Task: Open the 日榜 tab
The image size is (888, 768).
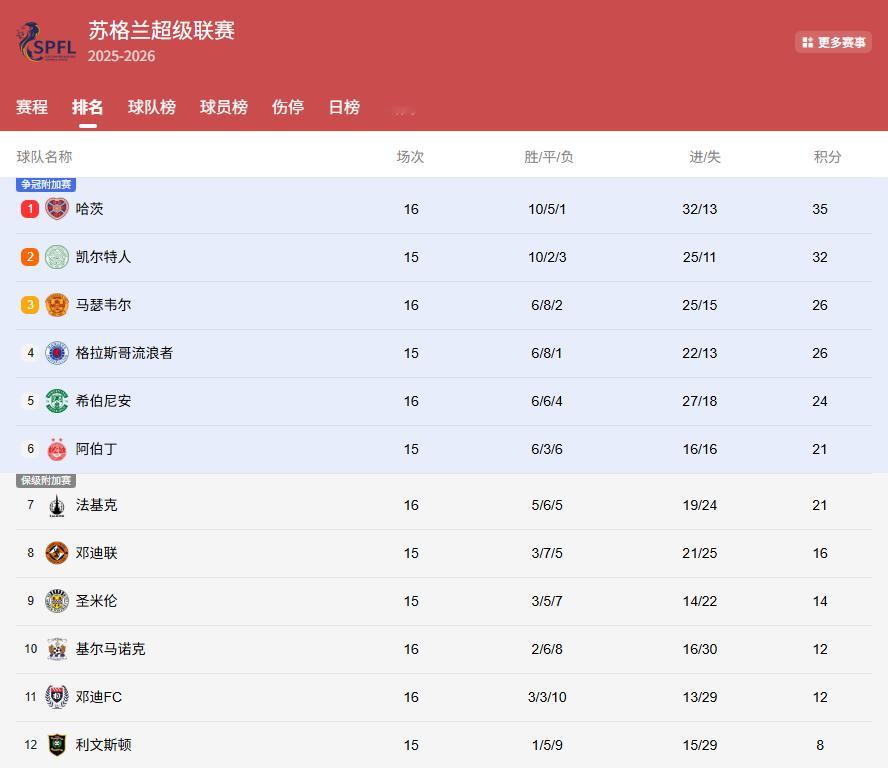Action: pyautogui.click(x=344, y=107)
